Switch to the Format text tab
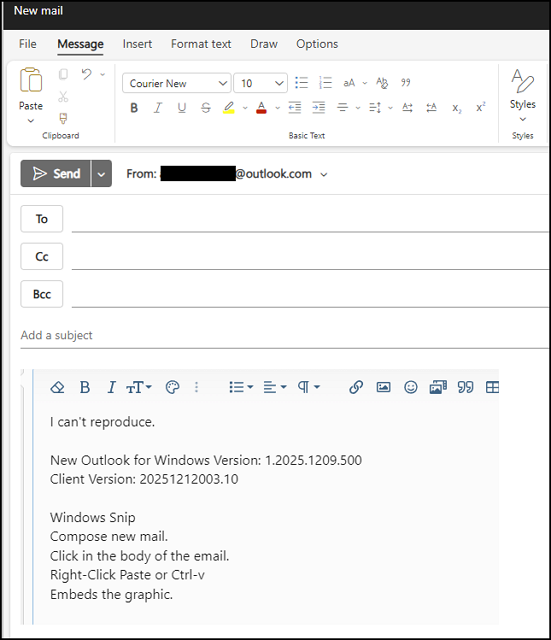551x640 pixels. click(x=201, y=44)
